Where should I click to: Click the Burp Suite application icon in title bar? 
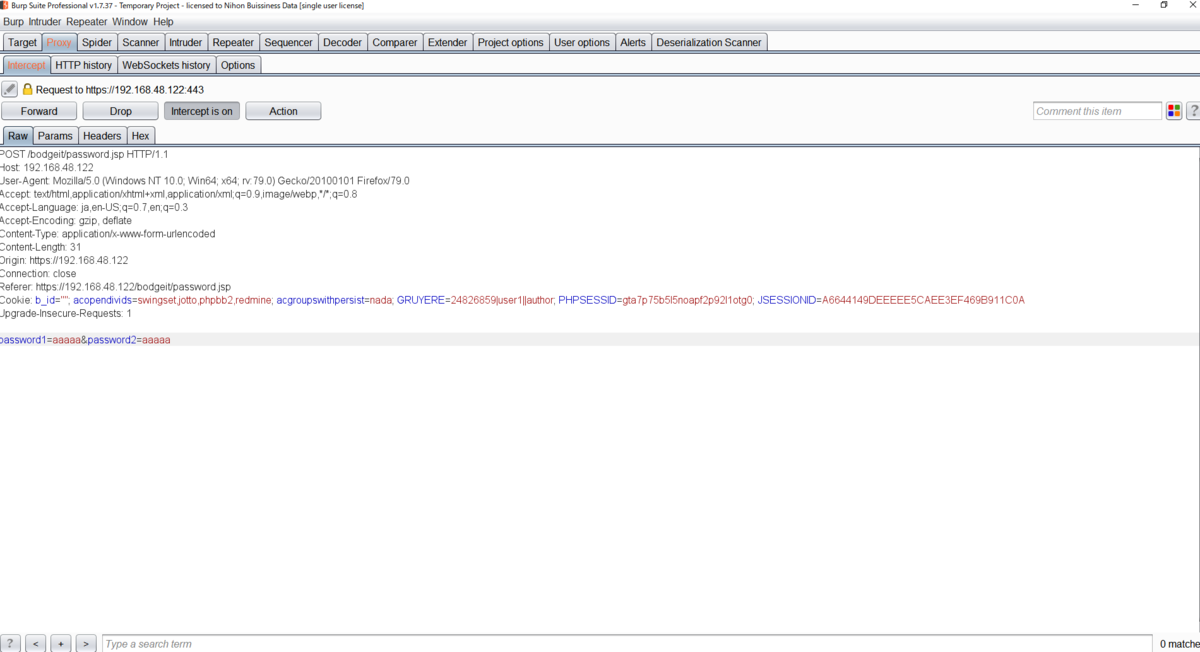click(x=5, y=5)
